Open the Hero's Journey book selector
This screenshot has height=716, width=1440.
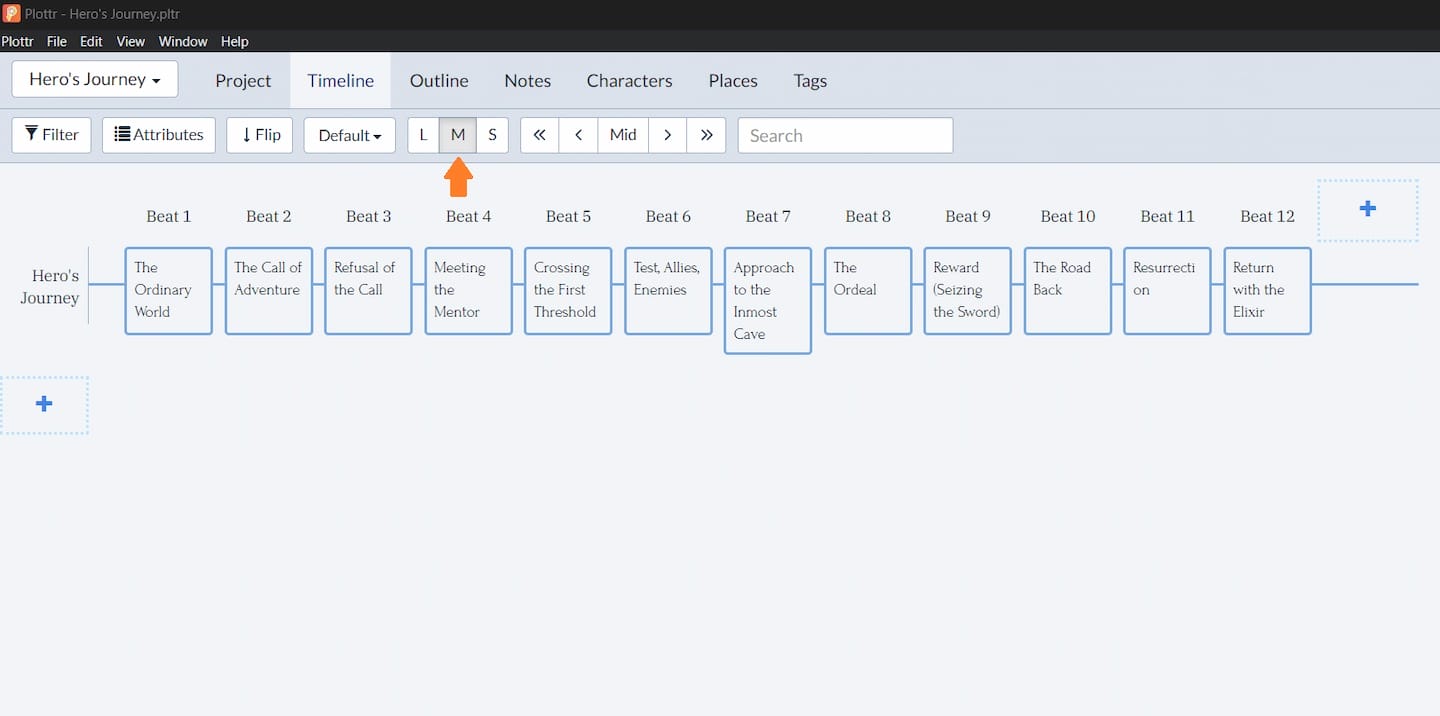tap(94, 79)
